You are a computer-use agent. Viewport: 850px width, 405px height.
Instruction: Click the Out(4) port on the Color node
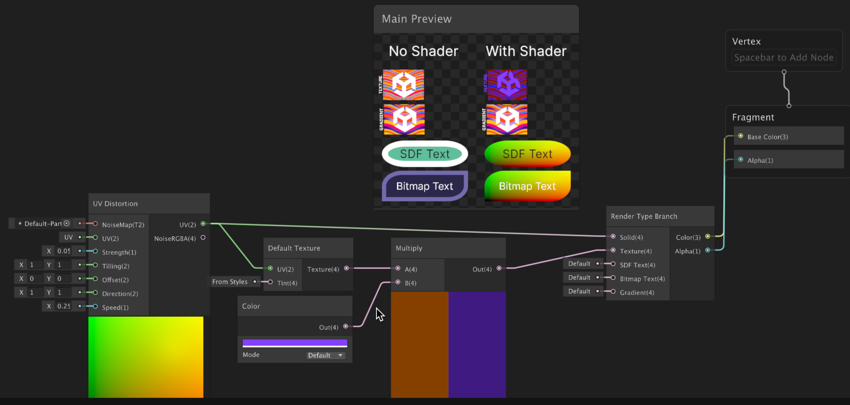pyautogui.click(x=346, y=327)
